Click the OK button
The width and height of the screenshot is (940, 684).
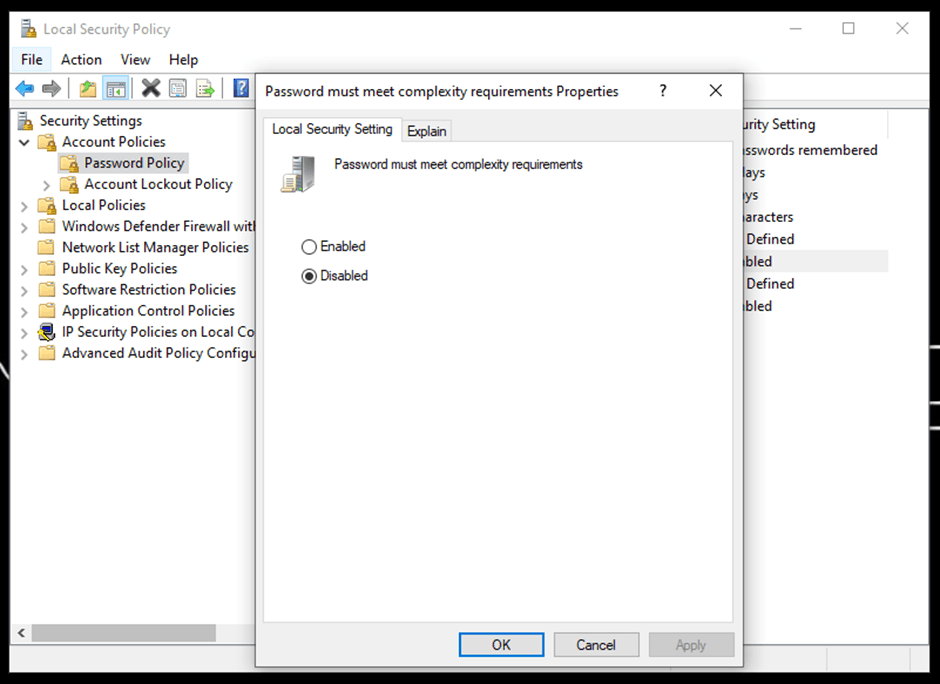(x=501, y=644)
